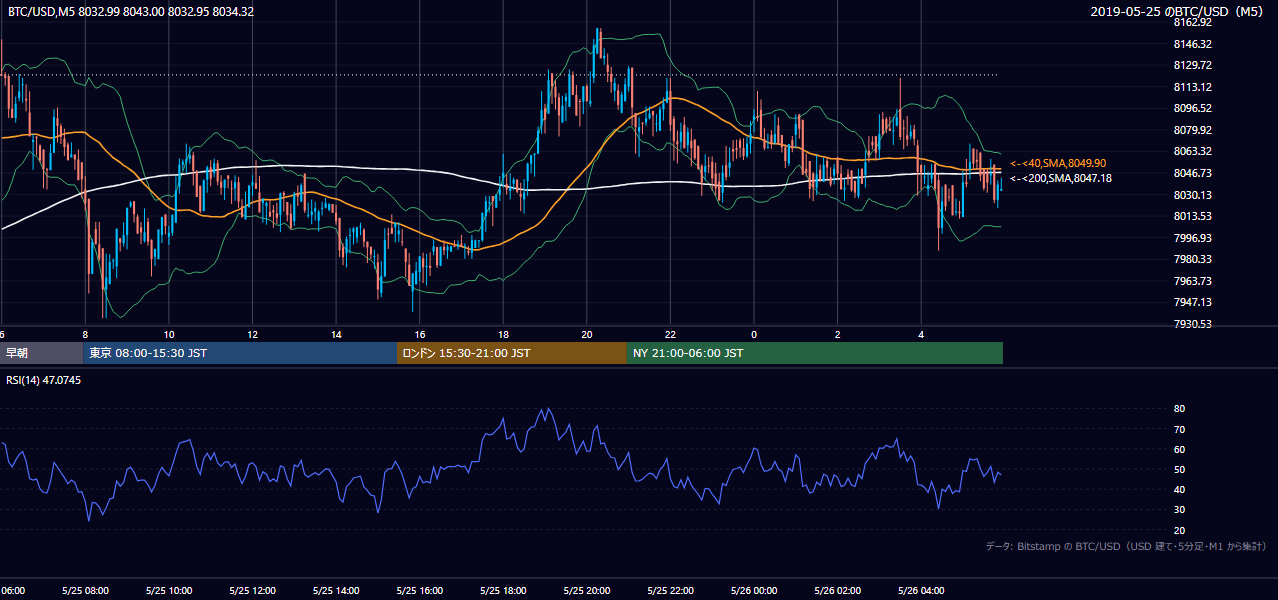Click the Bitstamp data source credit text
The image size is (1278, 600).
pos(1126,546)
